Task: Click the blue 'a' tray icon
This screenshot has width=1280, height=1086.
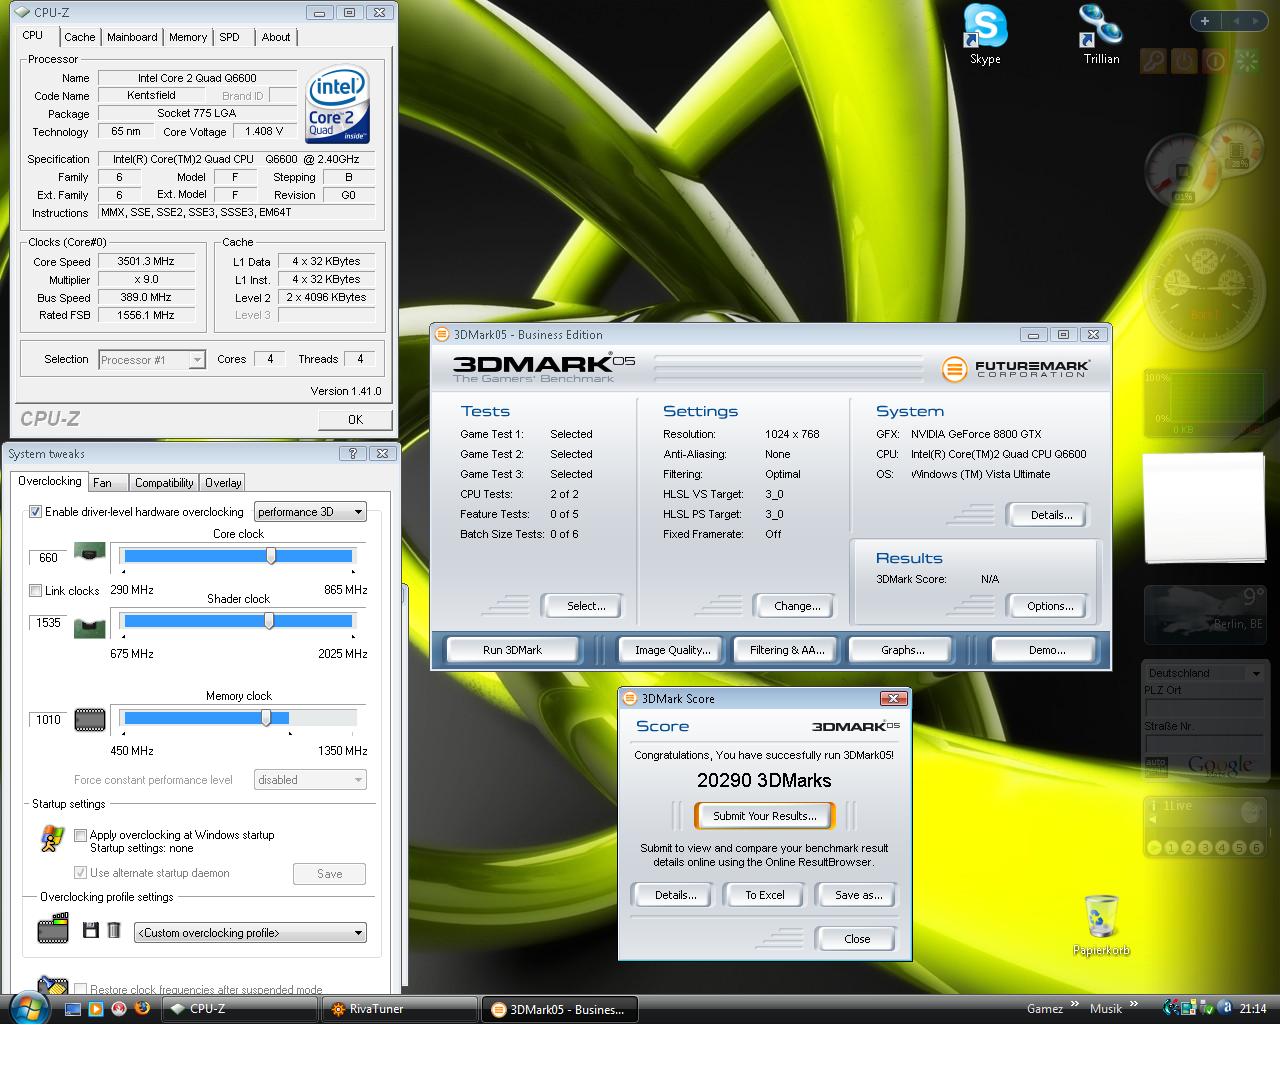Action: coord(1225,1008)
